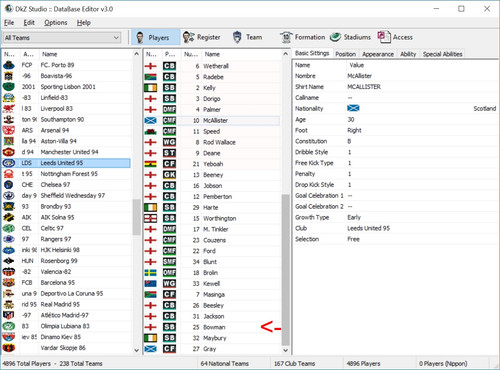Click Celtic 97 team crest
The image size is (500, 370).
click(x=9, y=228)
